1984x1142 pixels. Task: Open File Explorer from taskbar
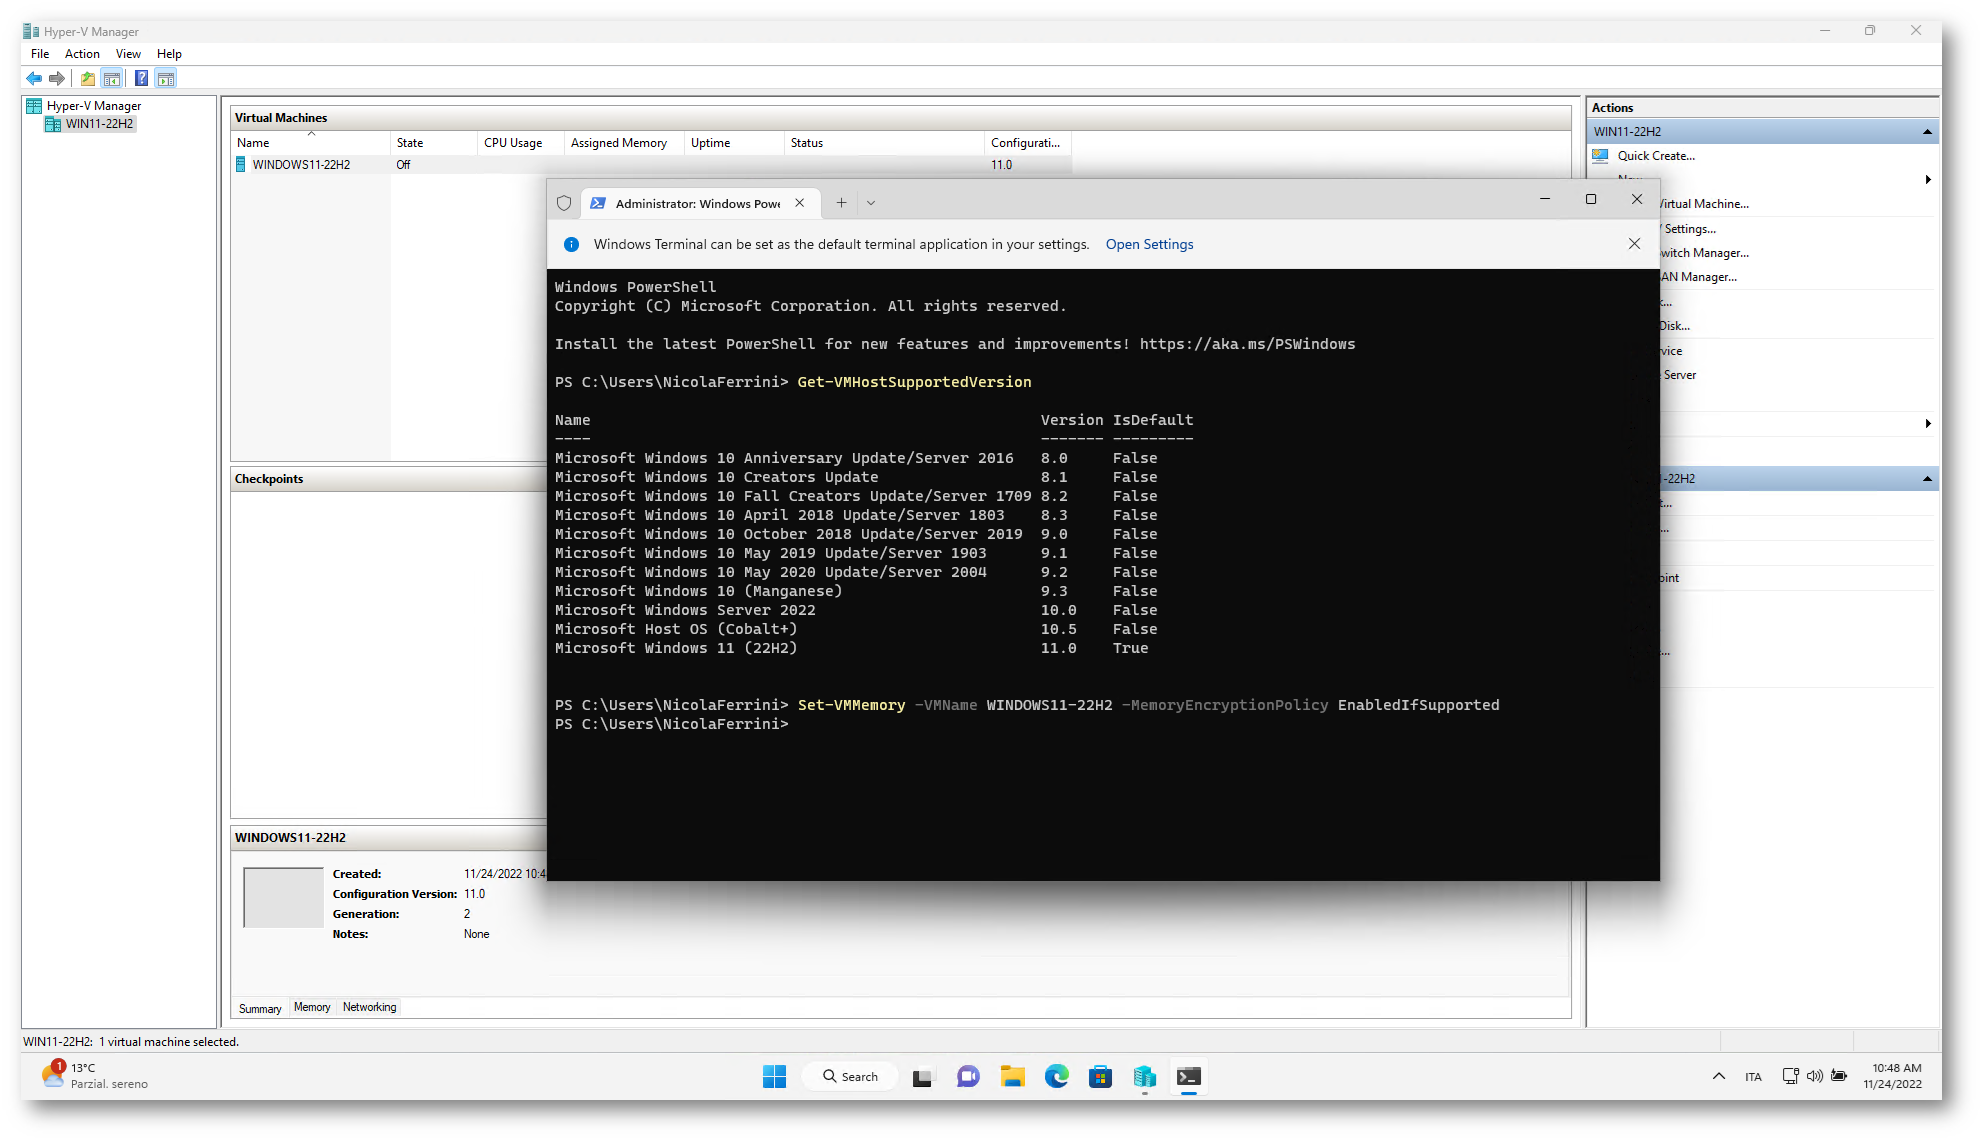tap(1013, 1077)
